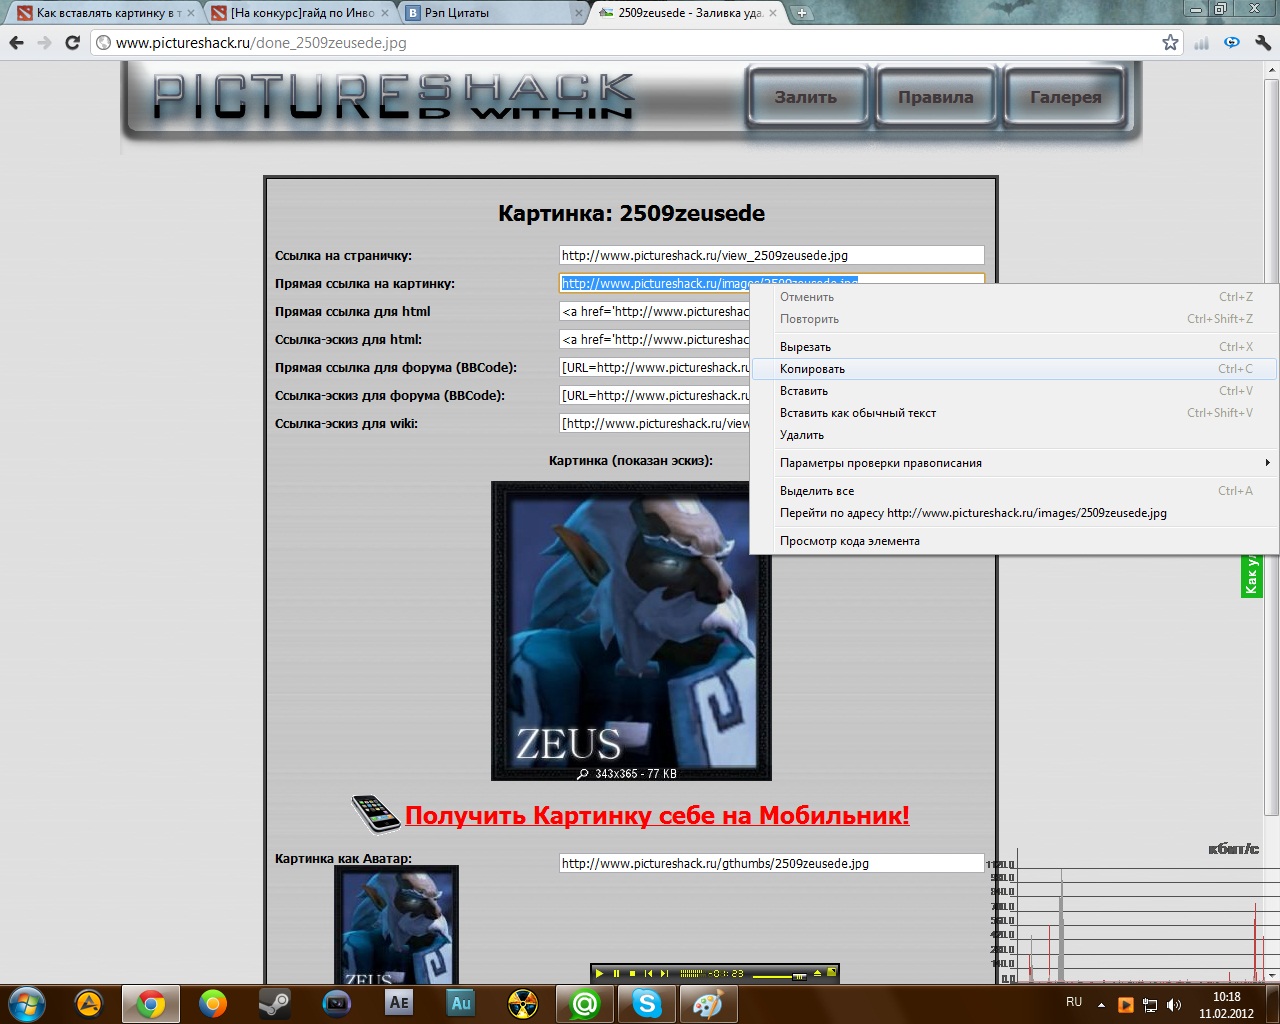Open 'Получить Картинку себе на Мобильник!' link

pyautogui.click(x=657, y=815)
